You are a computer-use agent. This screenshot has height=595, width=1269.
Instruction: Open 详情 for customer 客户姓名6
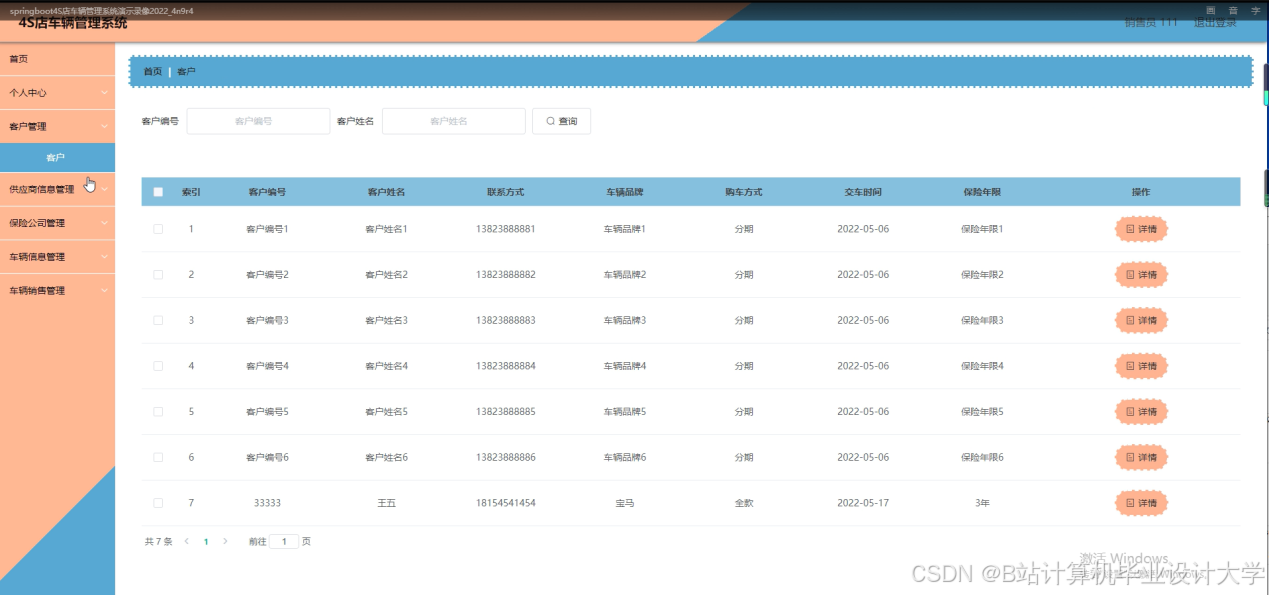[1141, 457]
